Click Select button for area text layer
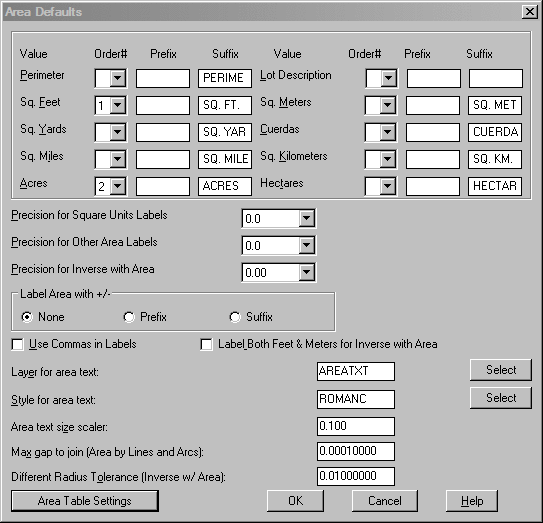Screen dimensions: 543x523 (x=501, y=370)
